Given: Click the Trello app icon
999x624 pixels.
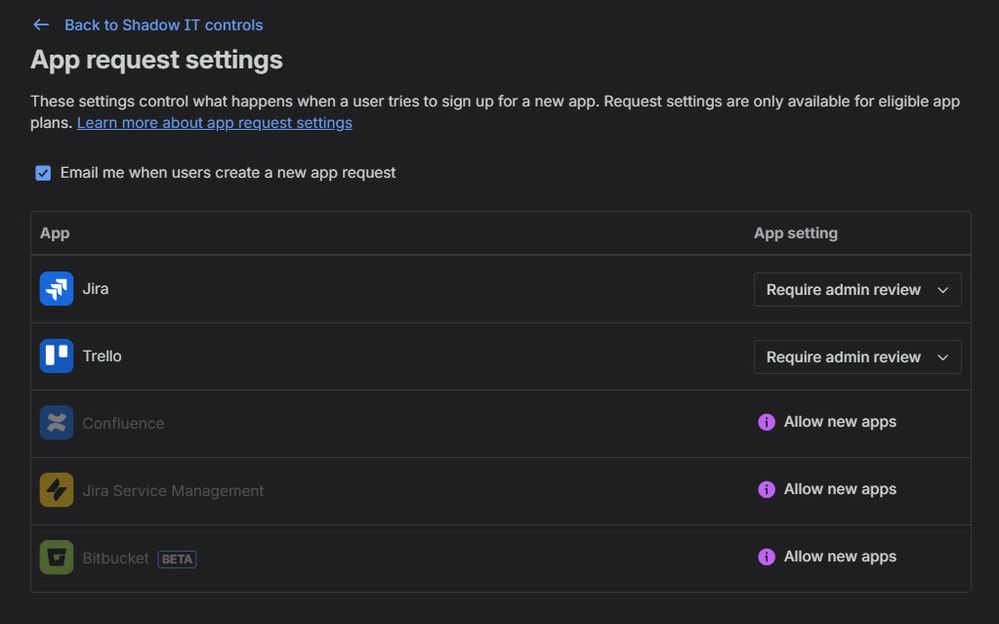Looking at the screenshot, I should 56,356.
